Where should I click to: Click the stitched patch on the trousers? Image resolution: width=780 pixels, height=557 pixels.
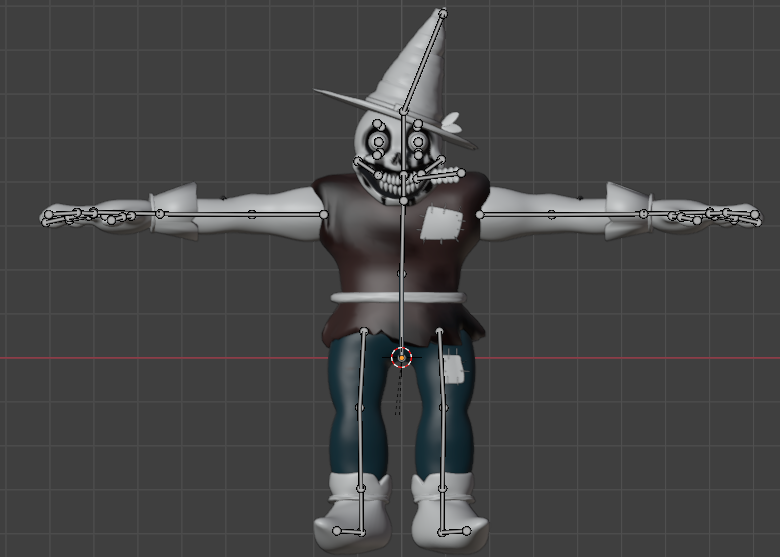tap(453, 370)
